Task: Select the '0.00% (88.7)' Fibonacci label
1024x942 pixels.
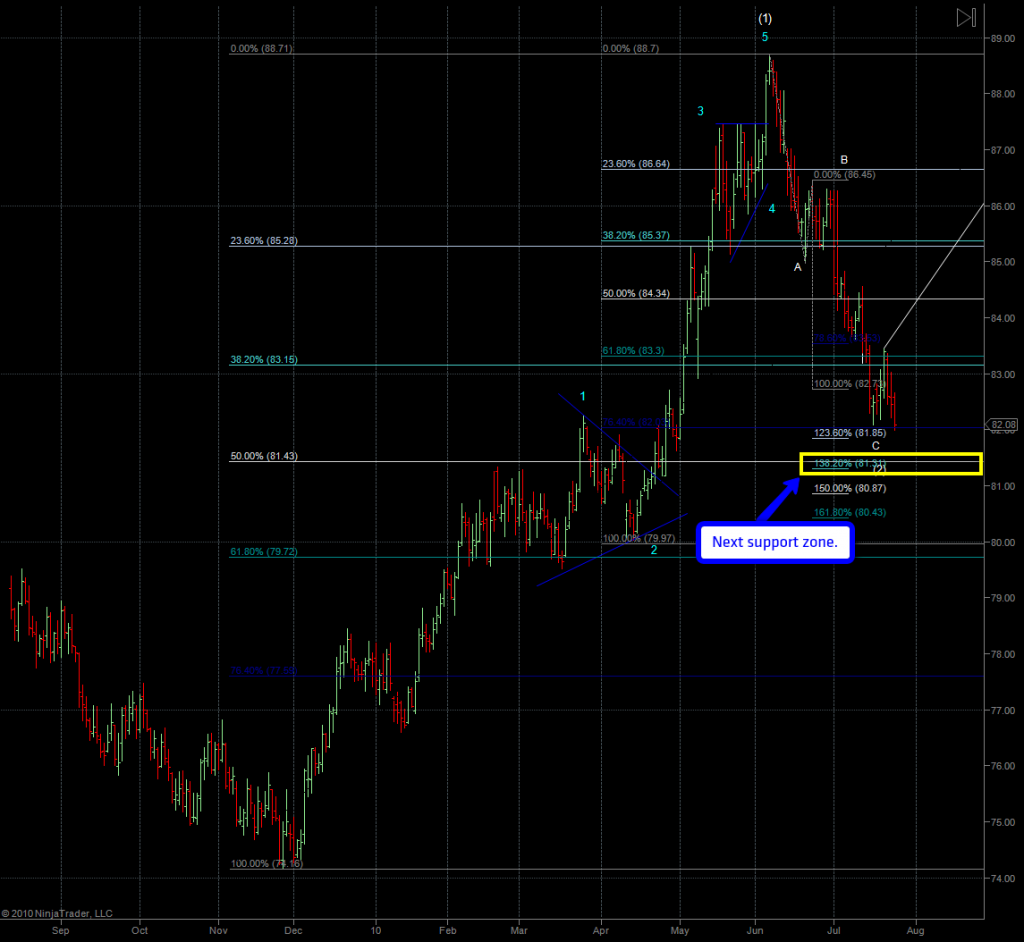Action: click(631, 49)
